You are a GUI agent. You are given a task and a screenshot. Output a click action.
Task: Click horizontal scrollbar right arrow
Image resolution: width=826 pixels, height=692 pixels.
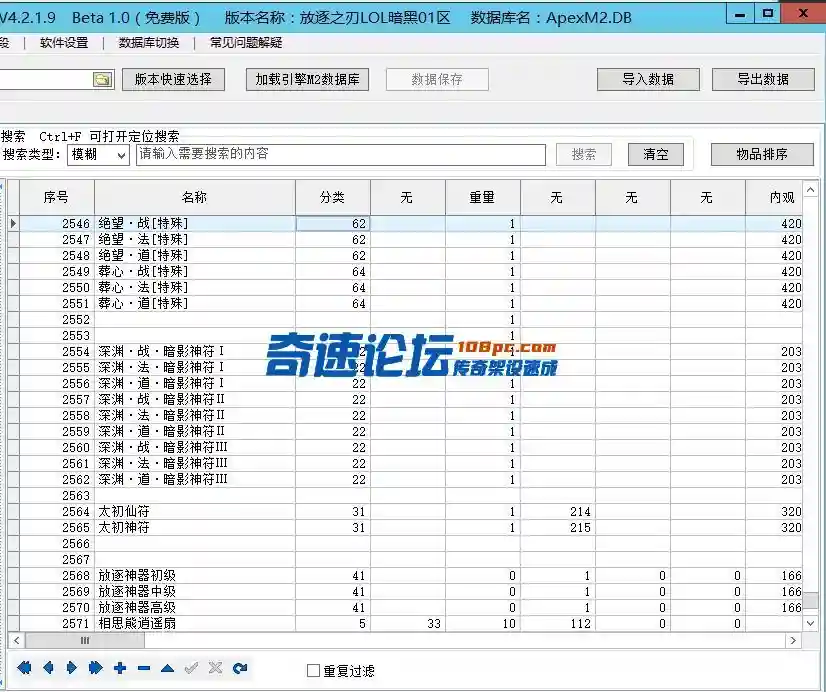(793, 640)
